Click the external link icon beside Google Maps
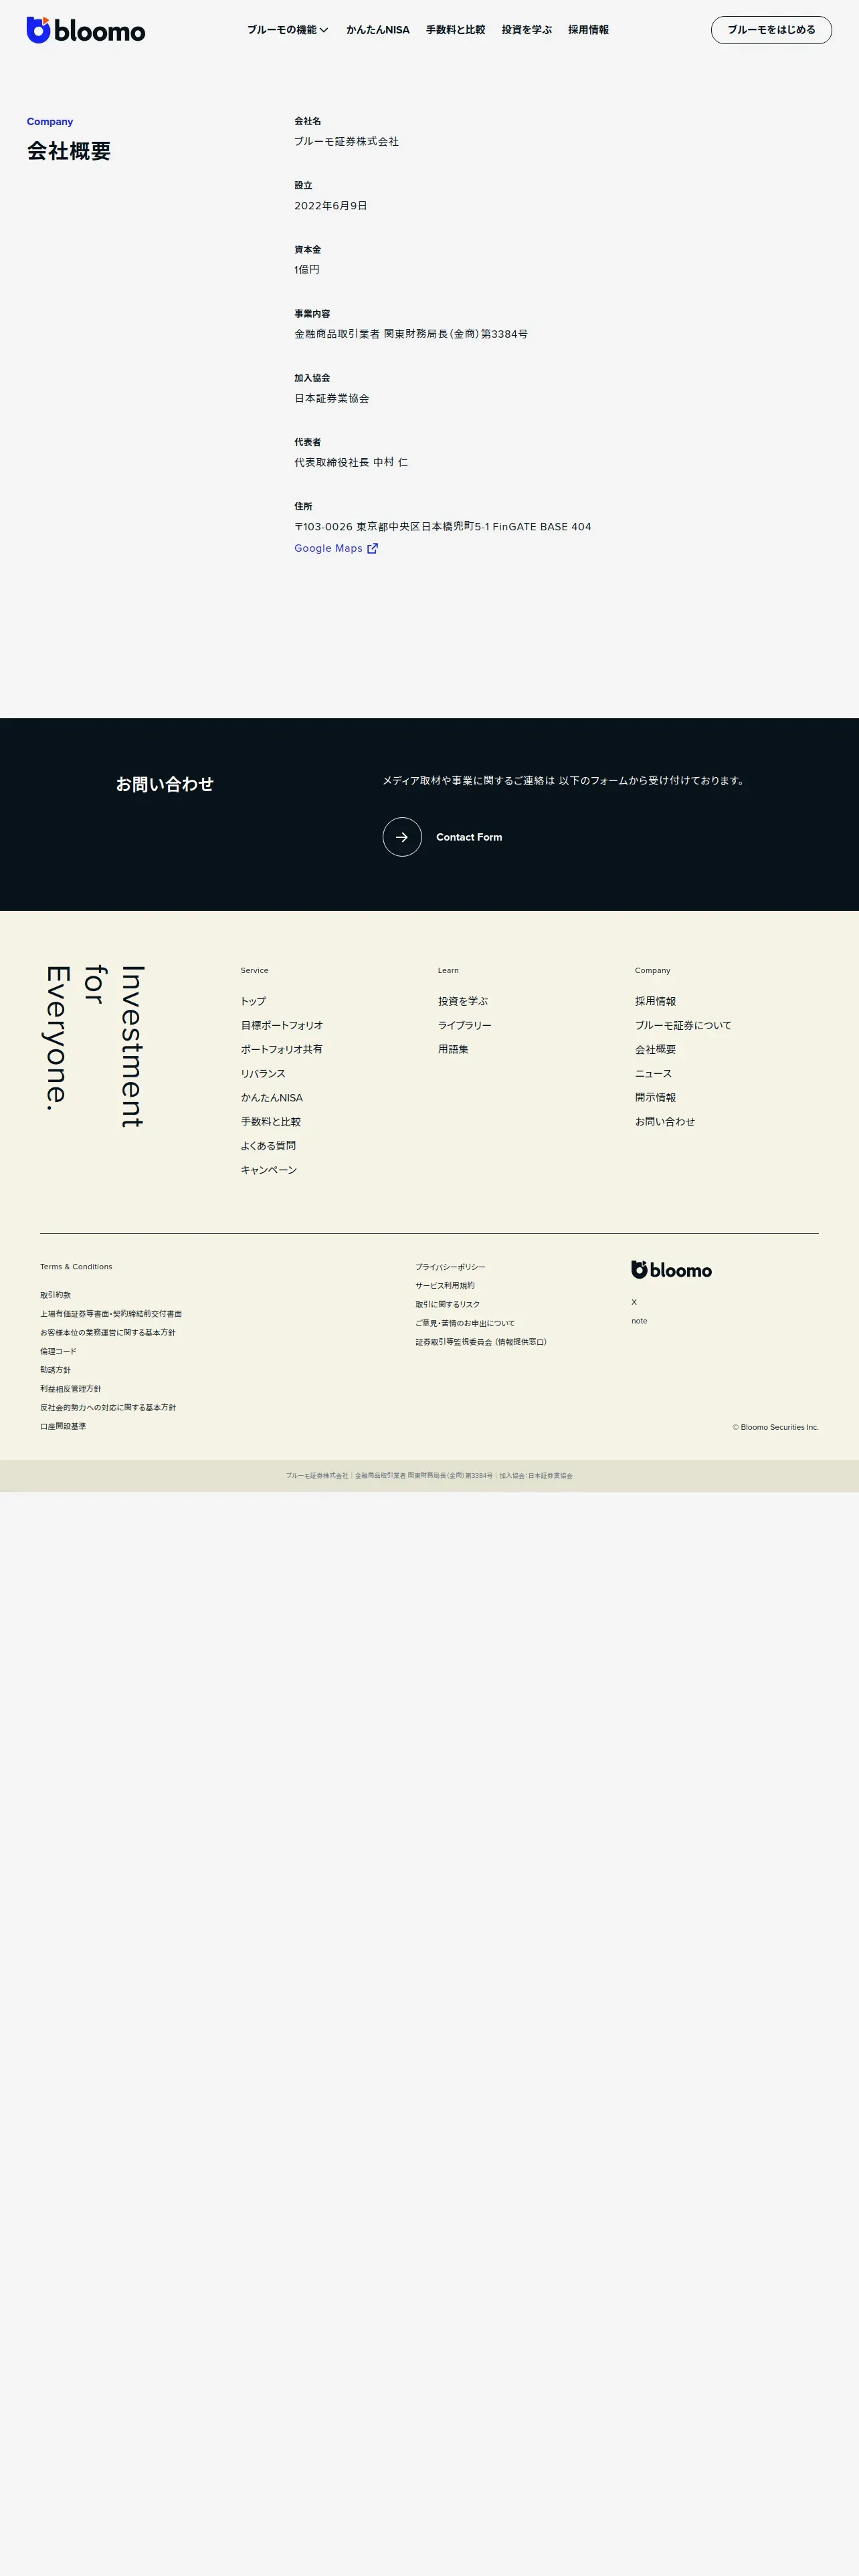The image size is (859, 2576). point(373,548)
